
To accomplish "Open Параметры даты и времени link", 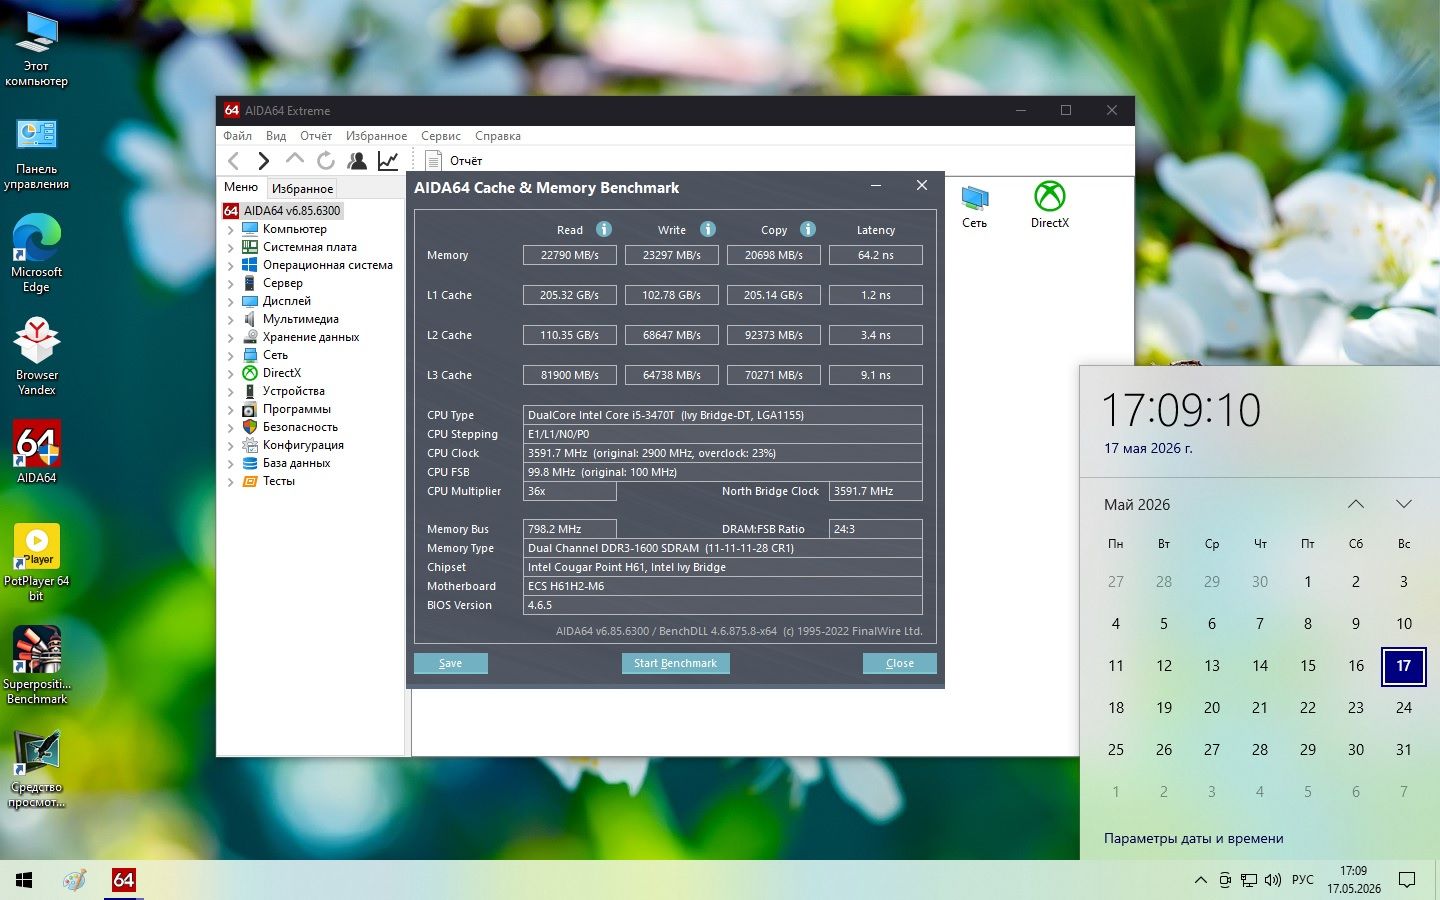I will [1194, 838].
